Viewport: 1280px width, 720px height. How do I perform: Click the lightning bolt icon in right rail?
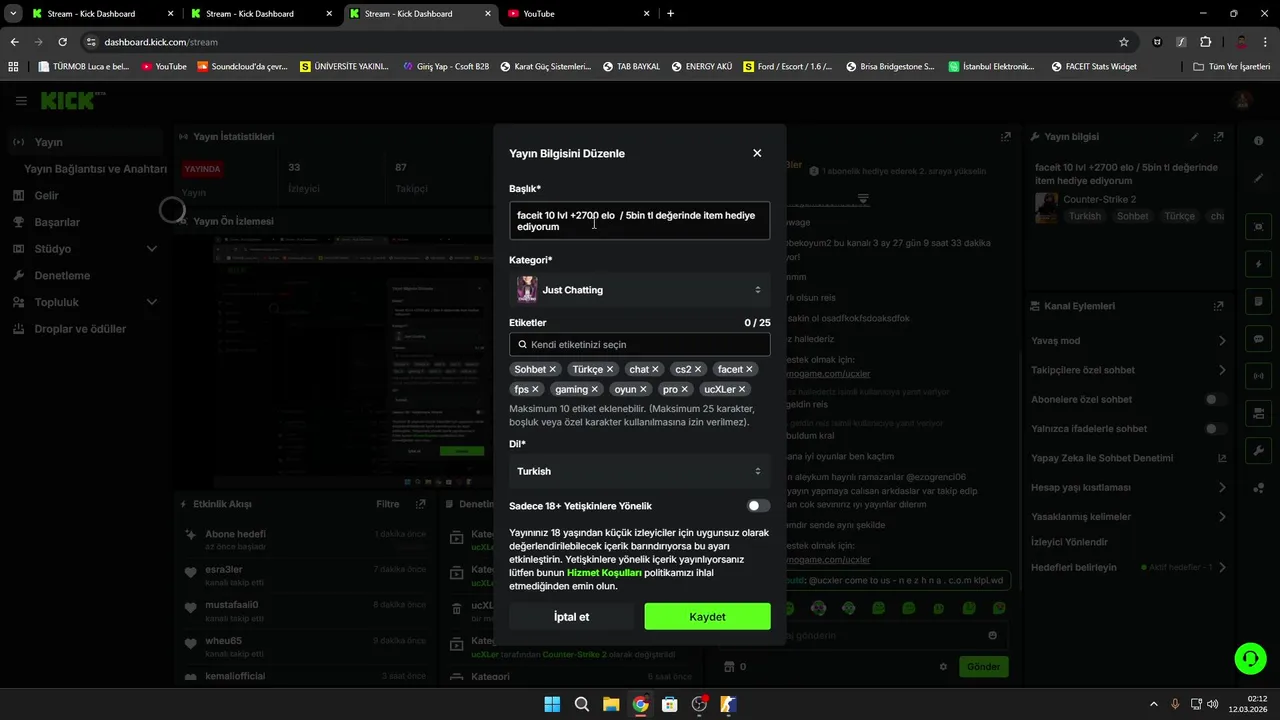click(x=1259, y=264)
